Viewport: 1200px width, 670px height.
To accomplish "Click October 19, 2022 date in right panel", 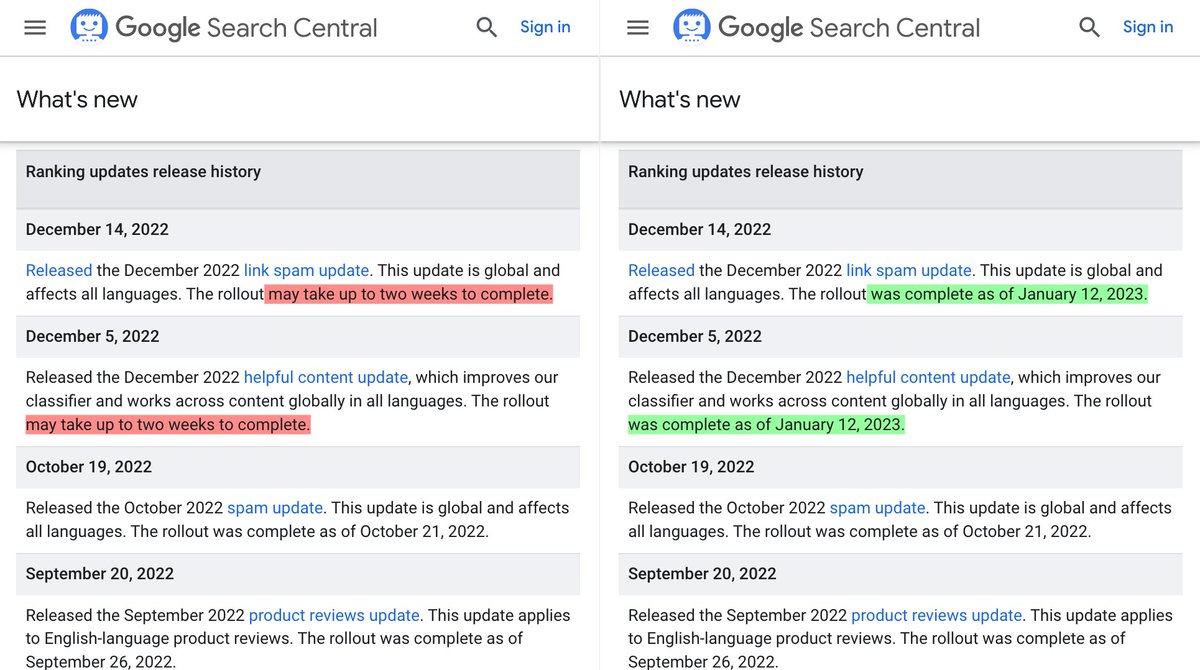I will [x=693, y=467].
